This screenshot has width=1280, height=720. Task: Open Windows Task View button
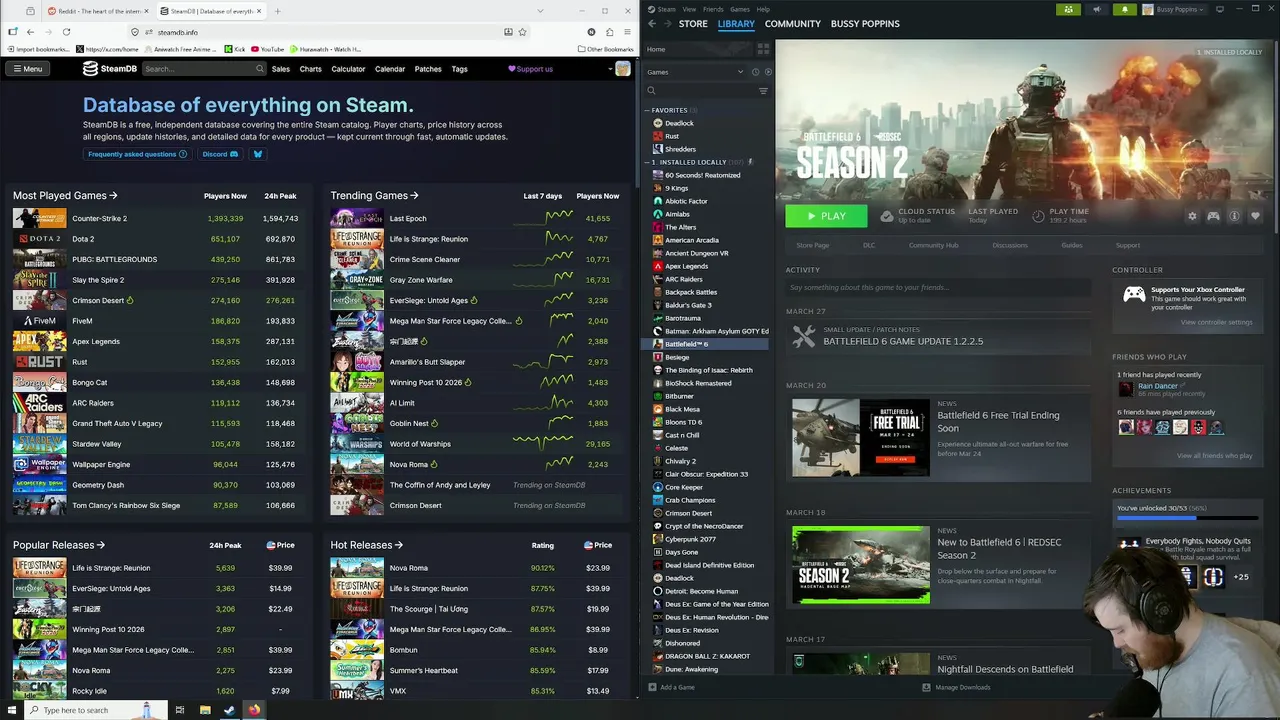point(179,710)
